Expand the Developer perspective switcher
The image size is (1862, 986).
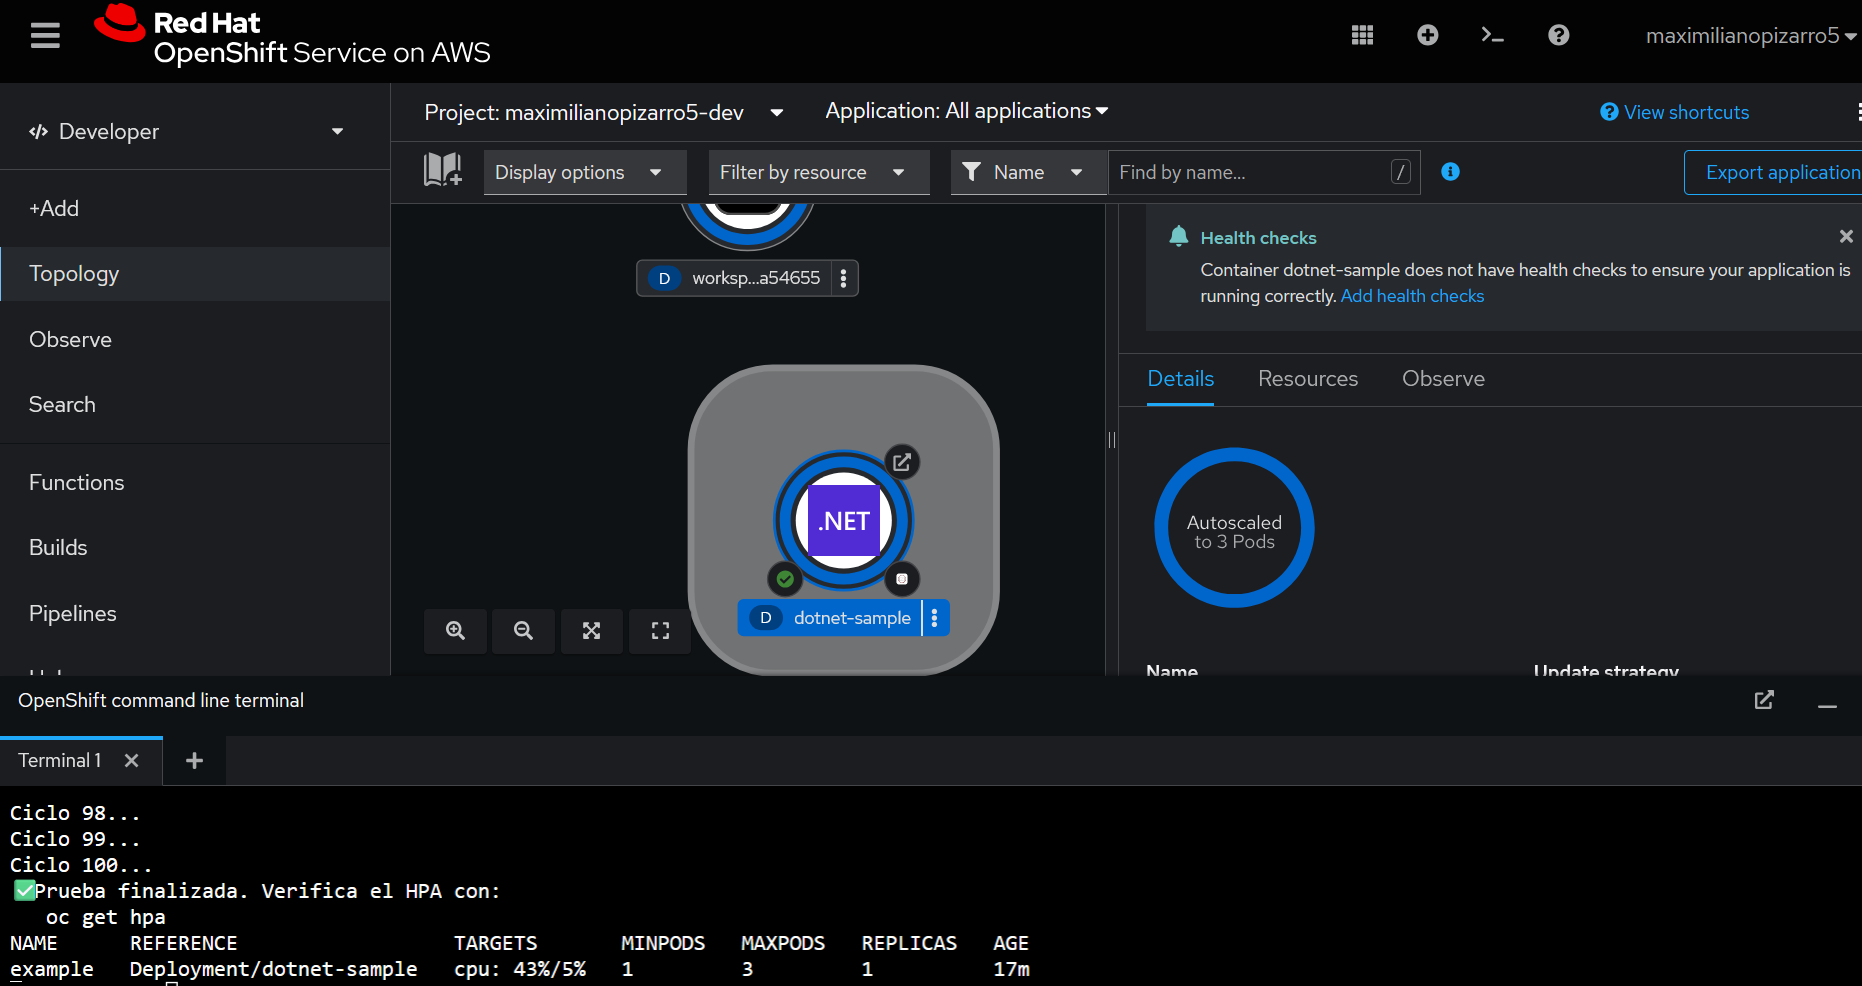[x=186, y=131]
